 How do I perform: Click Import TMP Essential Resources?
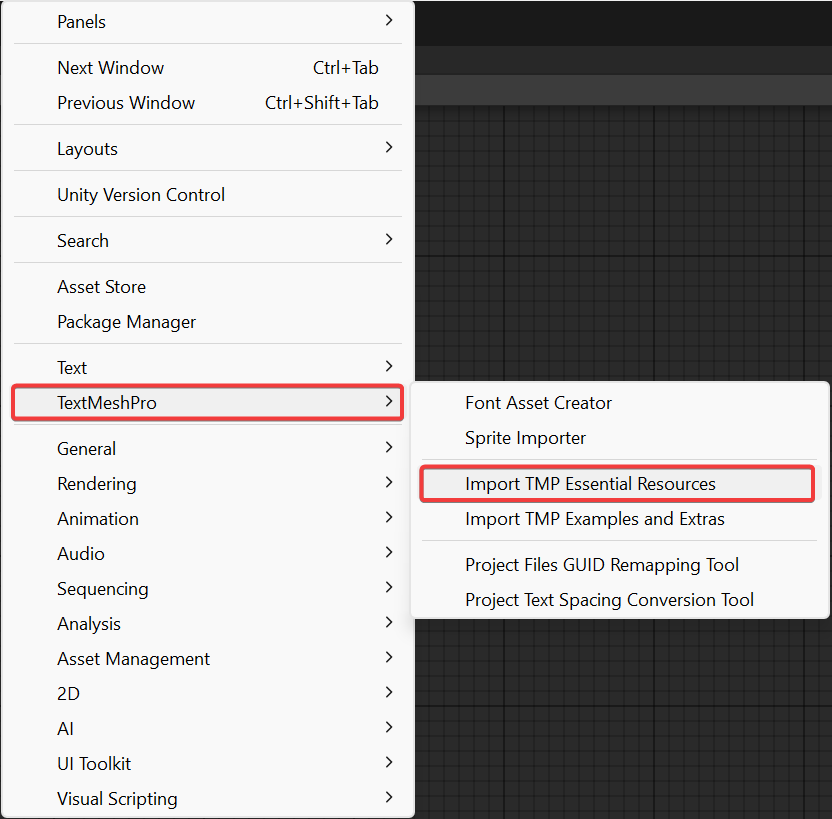pyautogui.click(x=591, y=484)
